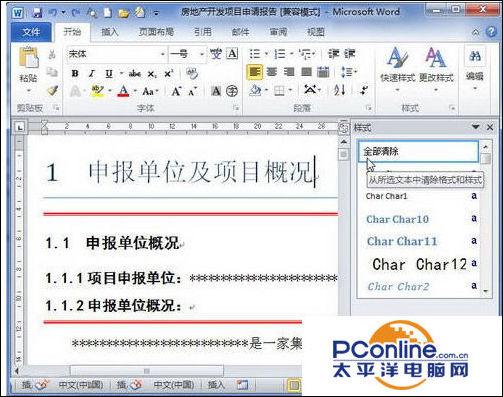
Task: Open the Change Styles menu
Action: click(436, 69)
